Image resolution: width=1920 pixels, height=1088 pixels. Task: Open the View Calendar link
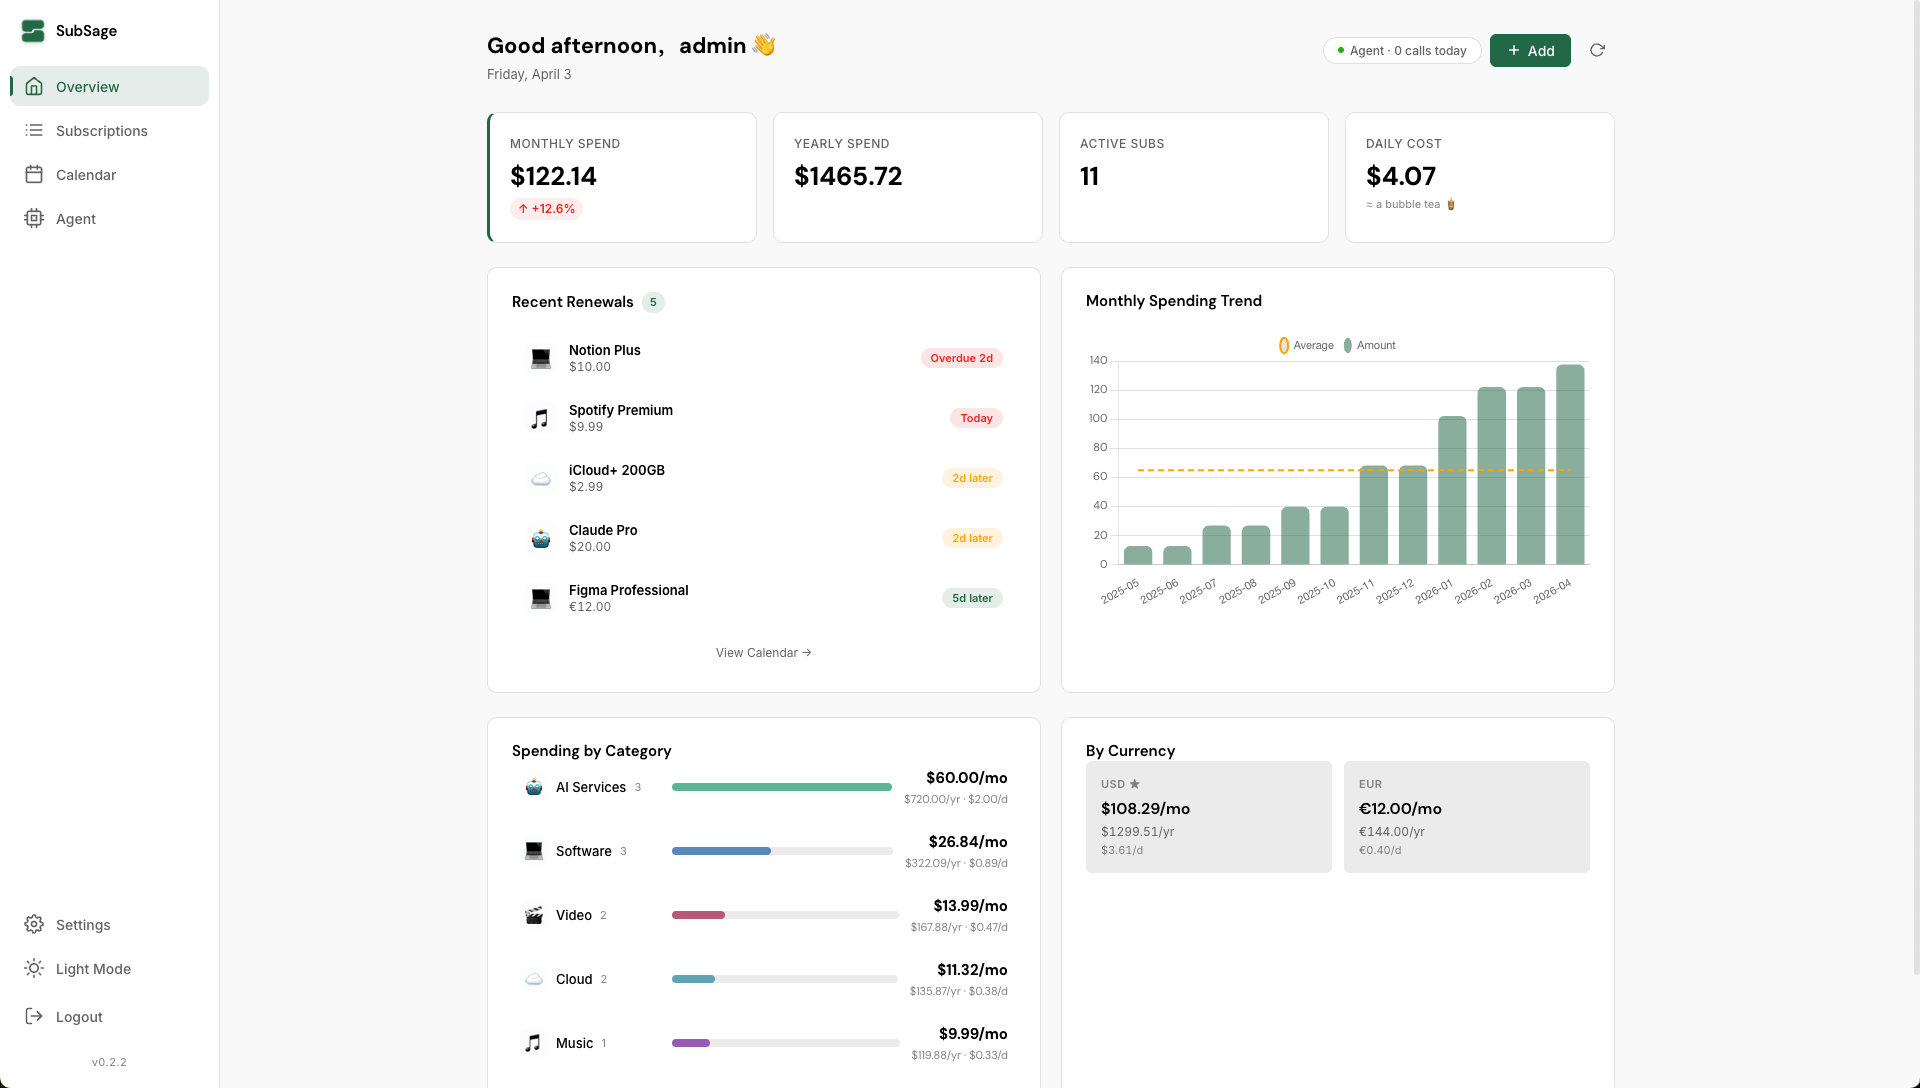click(762, 652)
